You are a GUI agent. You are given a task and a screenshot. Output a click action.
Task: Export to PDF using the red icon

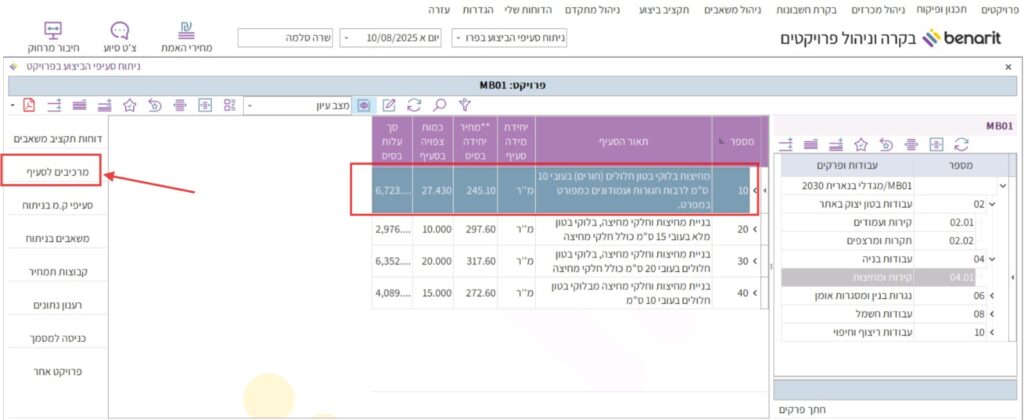[x=28, y=104]
